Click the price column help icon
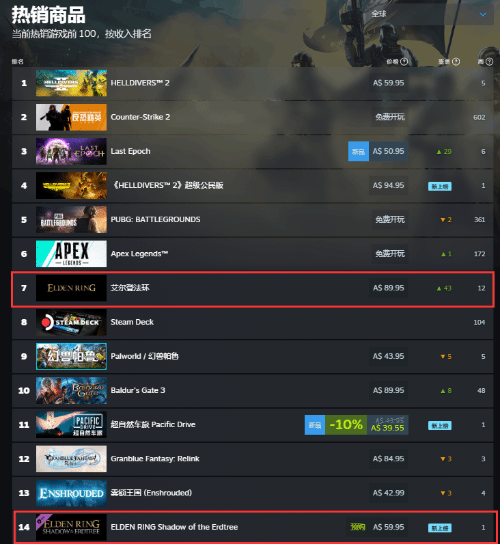The height and width of the screenshot is (544, 500). 404,62
